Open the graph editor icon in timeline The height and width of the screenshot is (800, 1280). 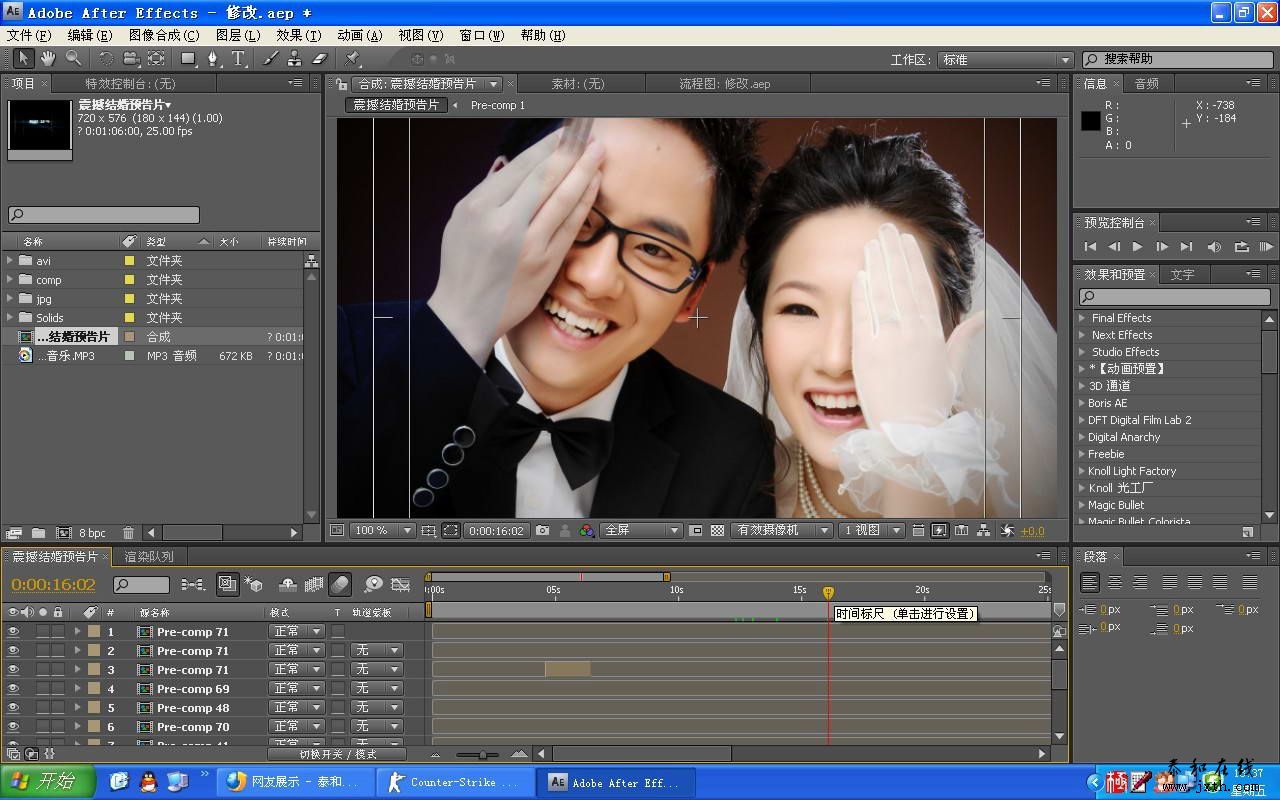pos(400,584)
